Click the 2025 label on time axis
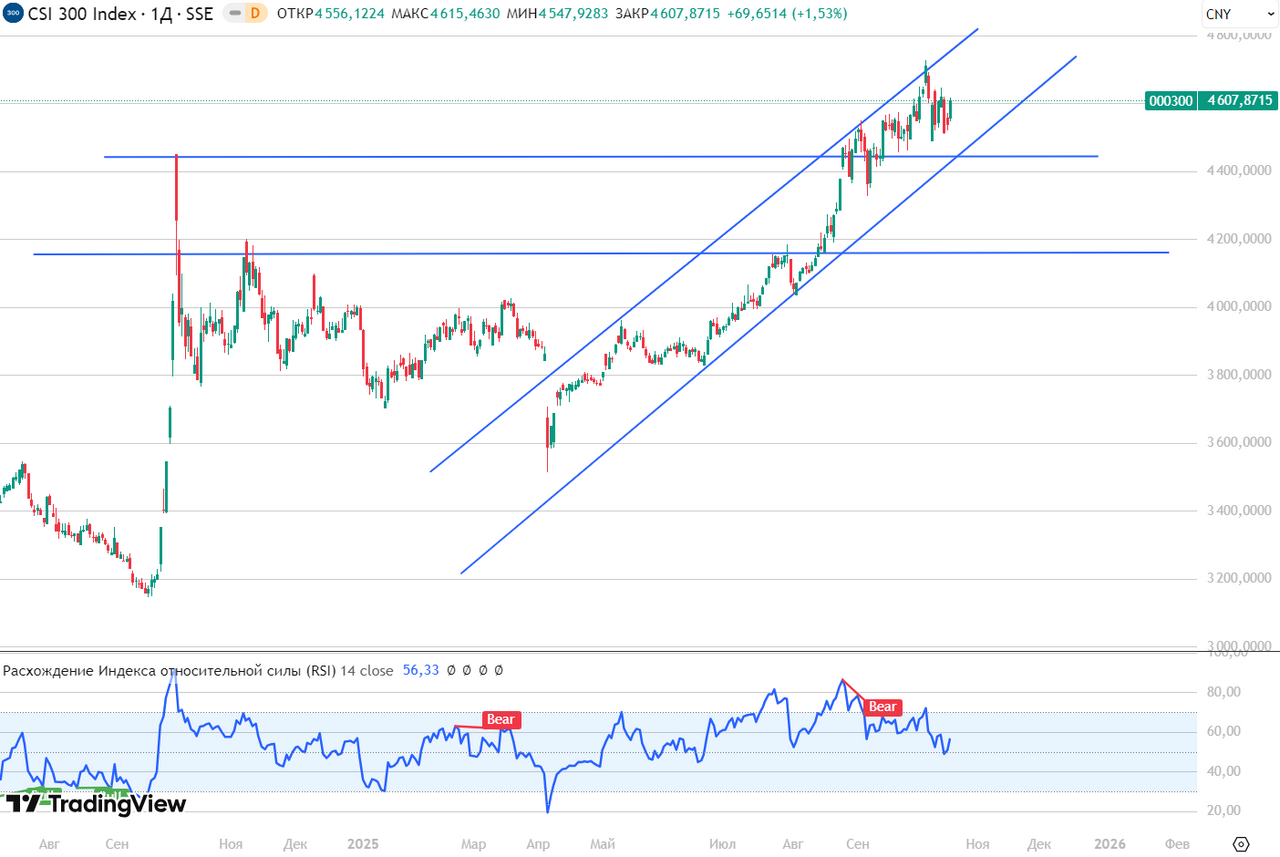The height and width of the screenshot is (857, 1280). 362,844
